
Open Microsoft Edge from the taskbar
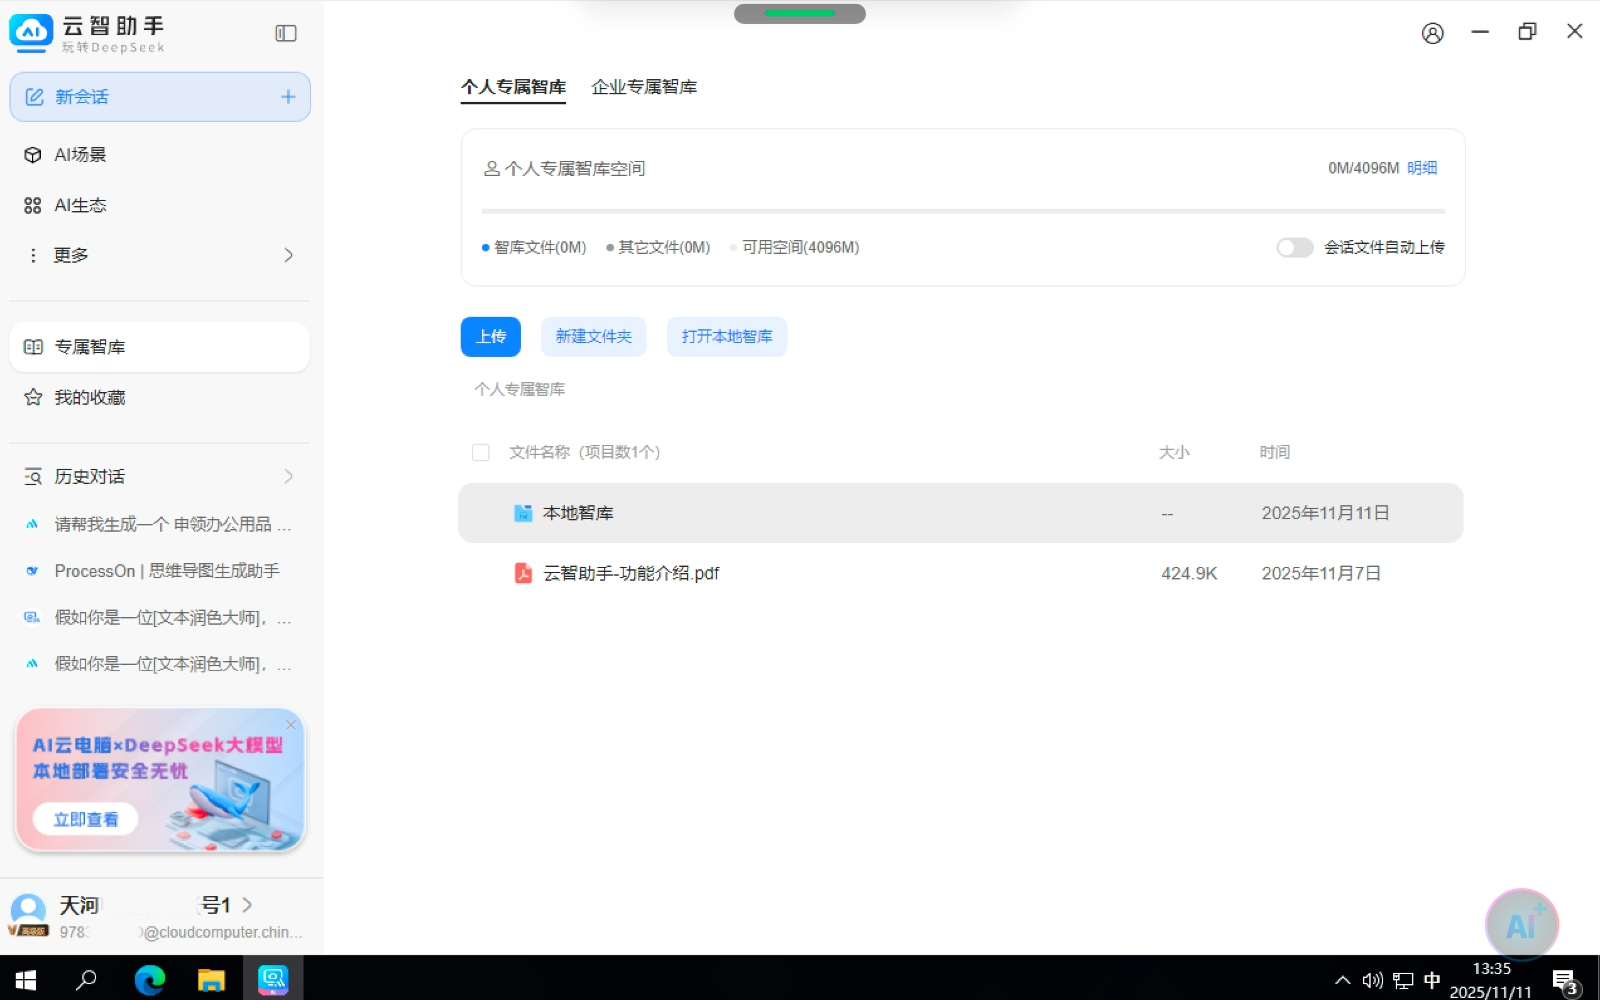[150, 979]
